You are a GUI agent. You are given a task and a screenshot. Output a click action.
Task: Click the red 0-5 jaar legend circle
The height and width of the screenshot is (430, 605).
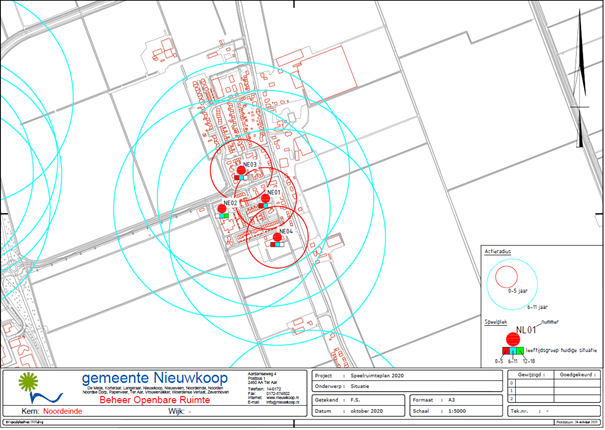pos(507,274)
